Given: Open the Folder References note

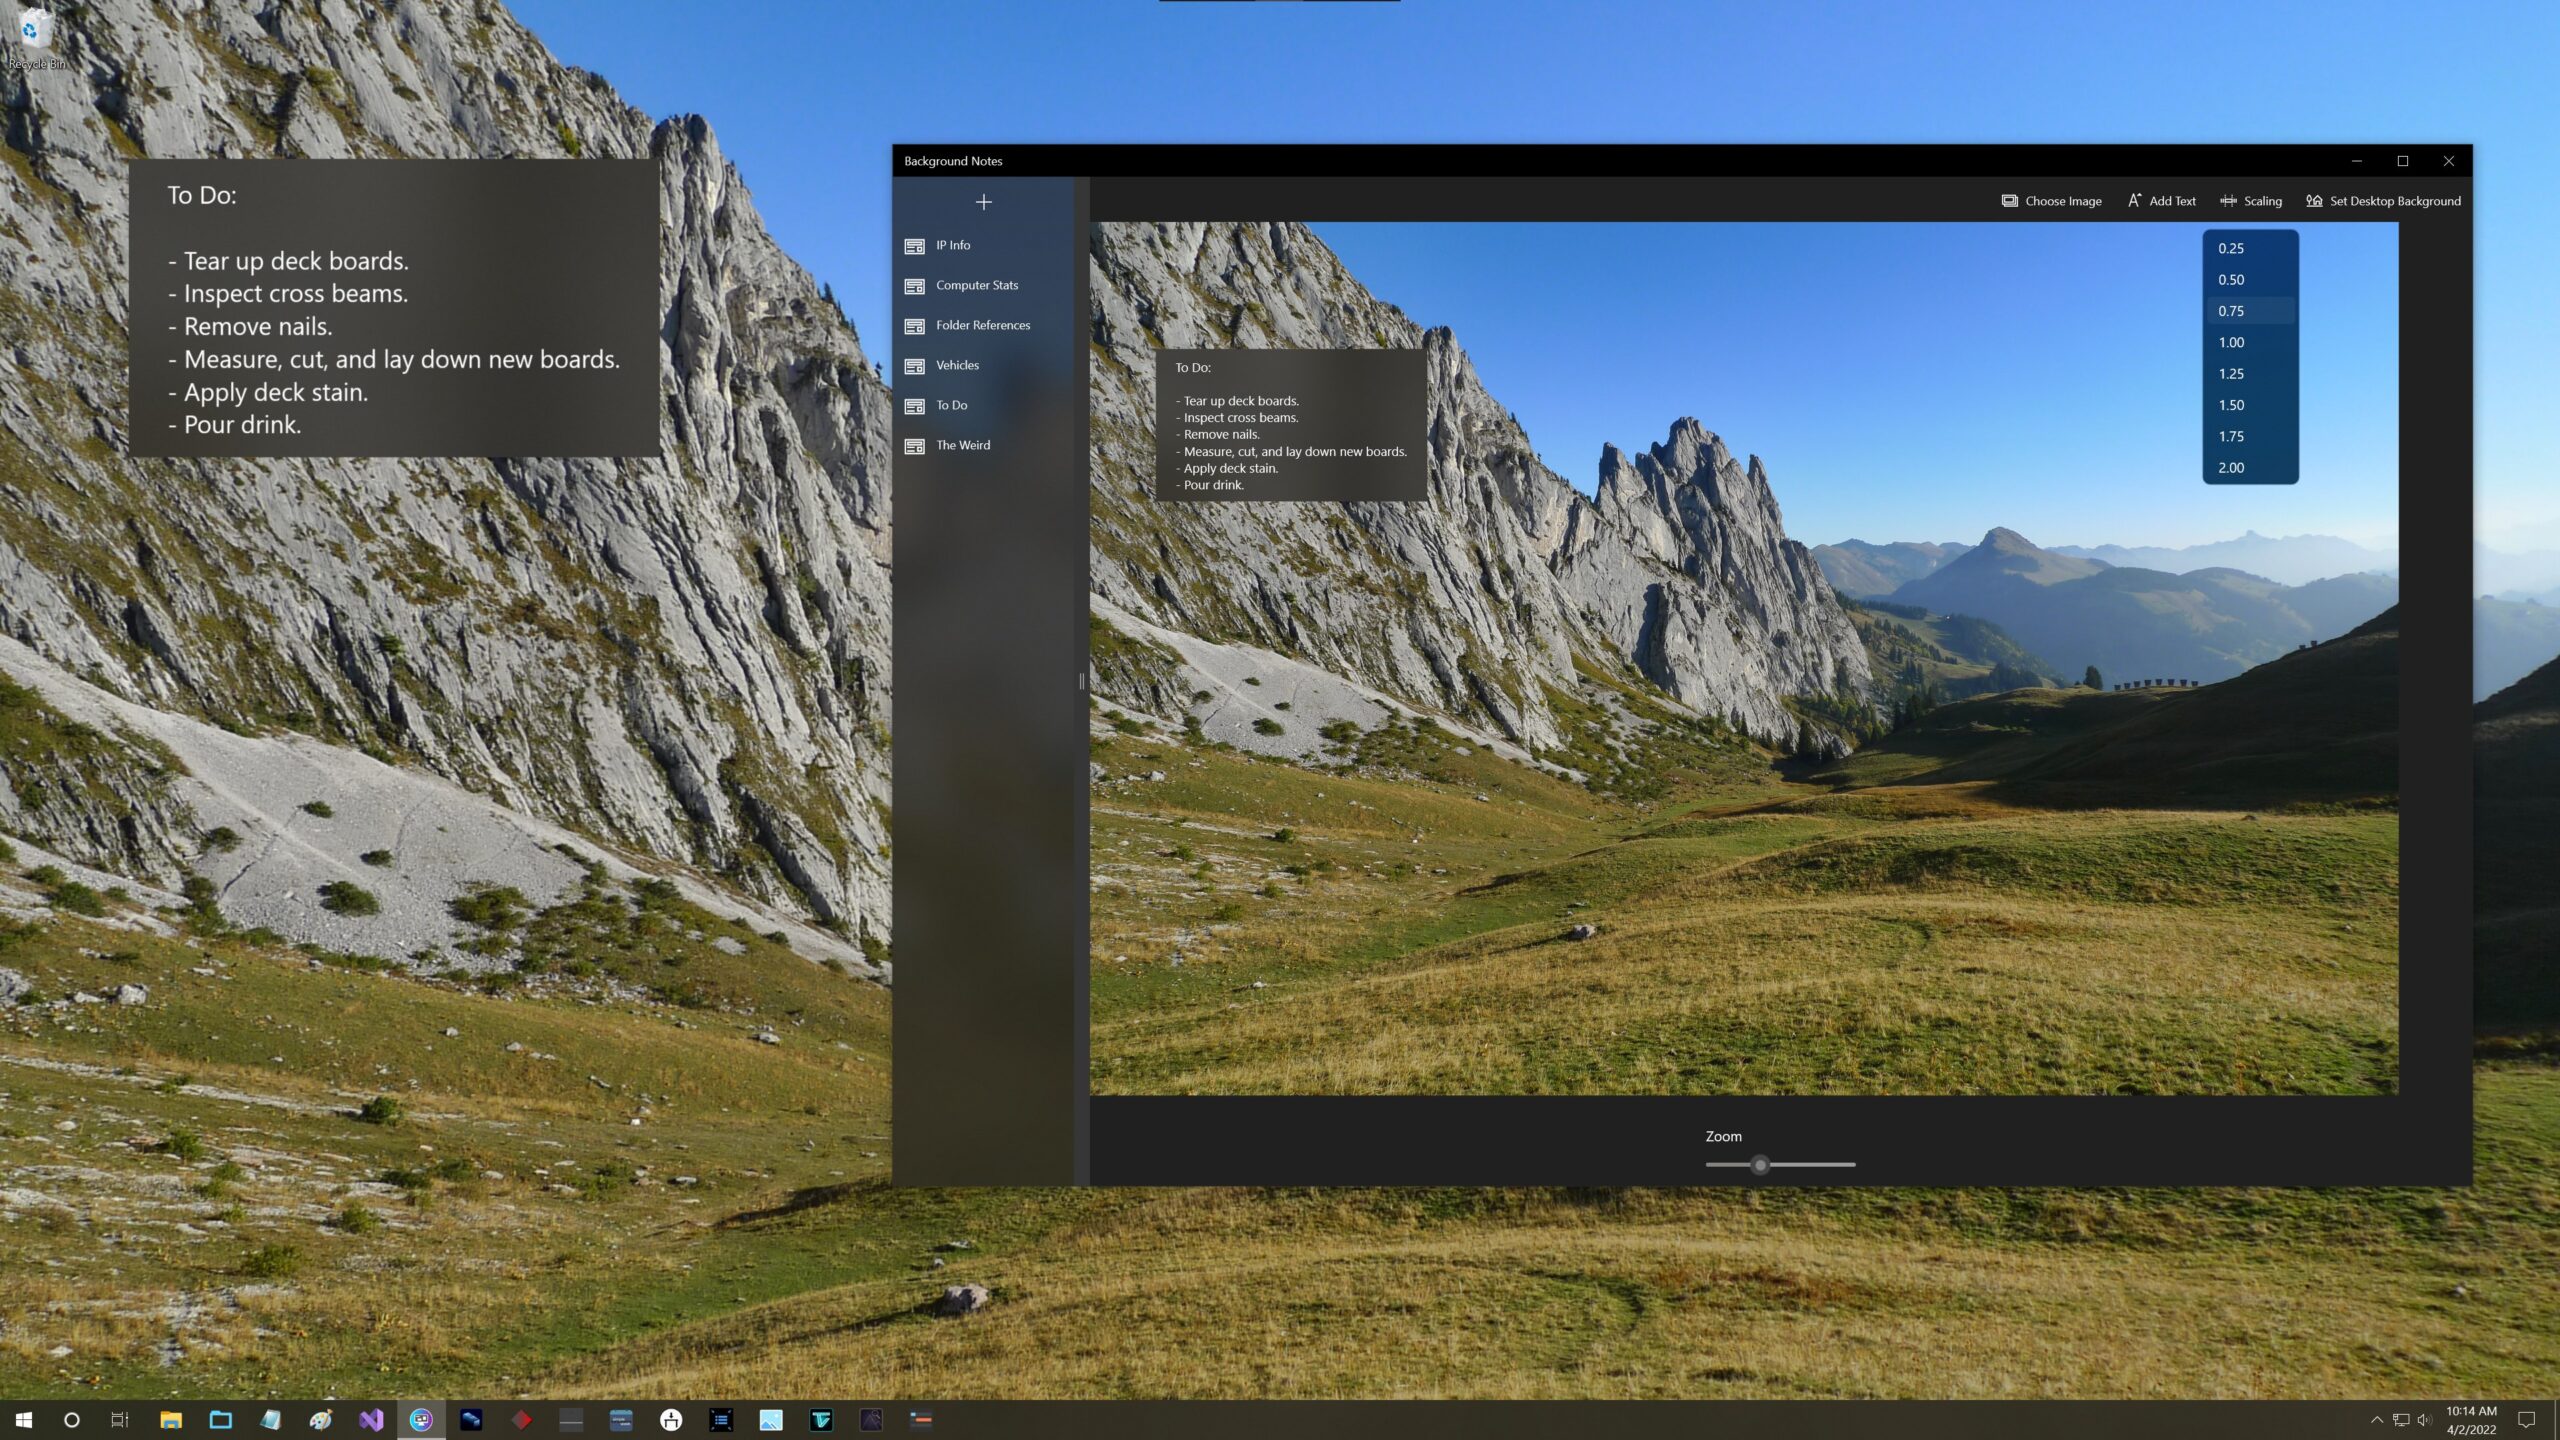Looking at the screenshot, I should (x=982, y=326).
